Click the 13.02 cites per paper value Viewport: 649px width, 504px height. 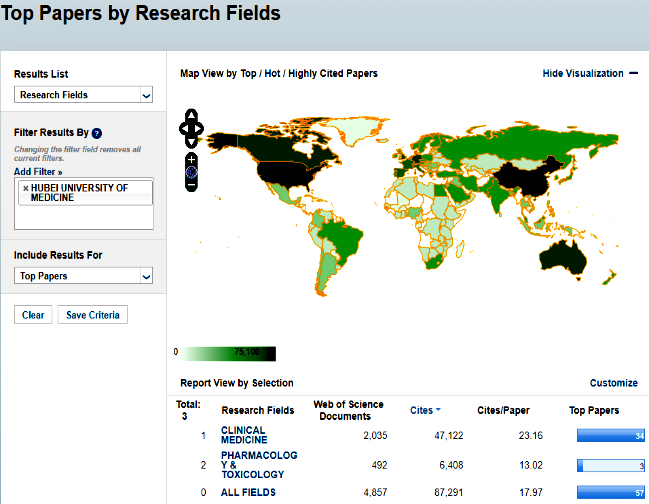coord(531,465)
